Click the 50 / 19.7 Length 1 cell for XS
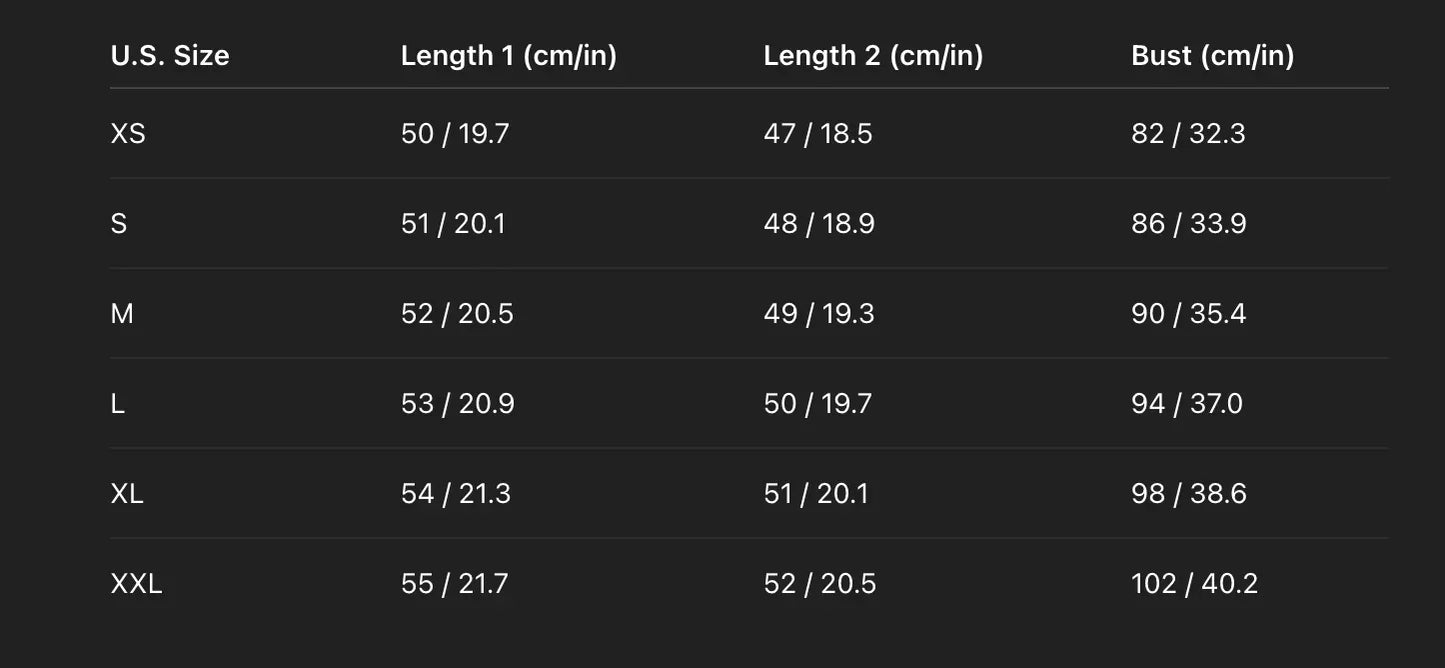1445x668 pixels. click(x=455, y=133)
